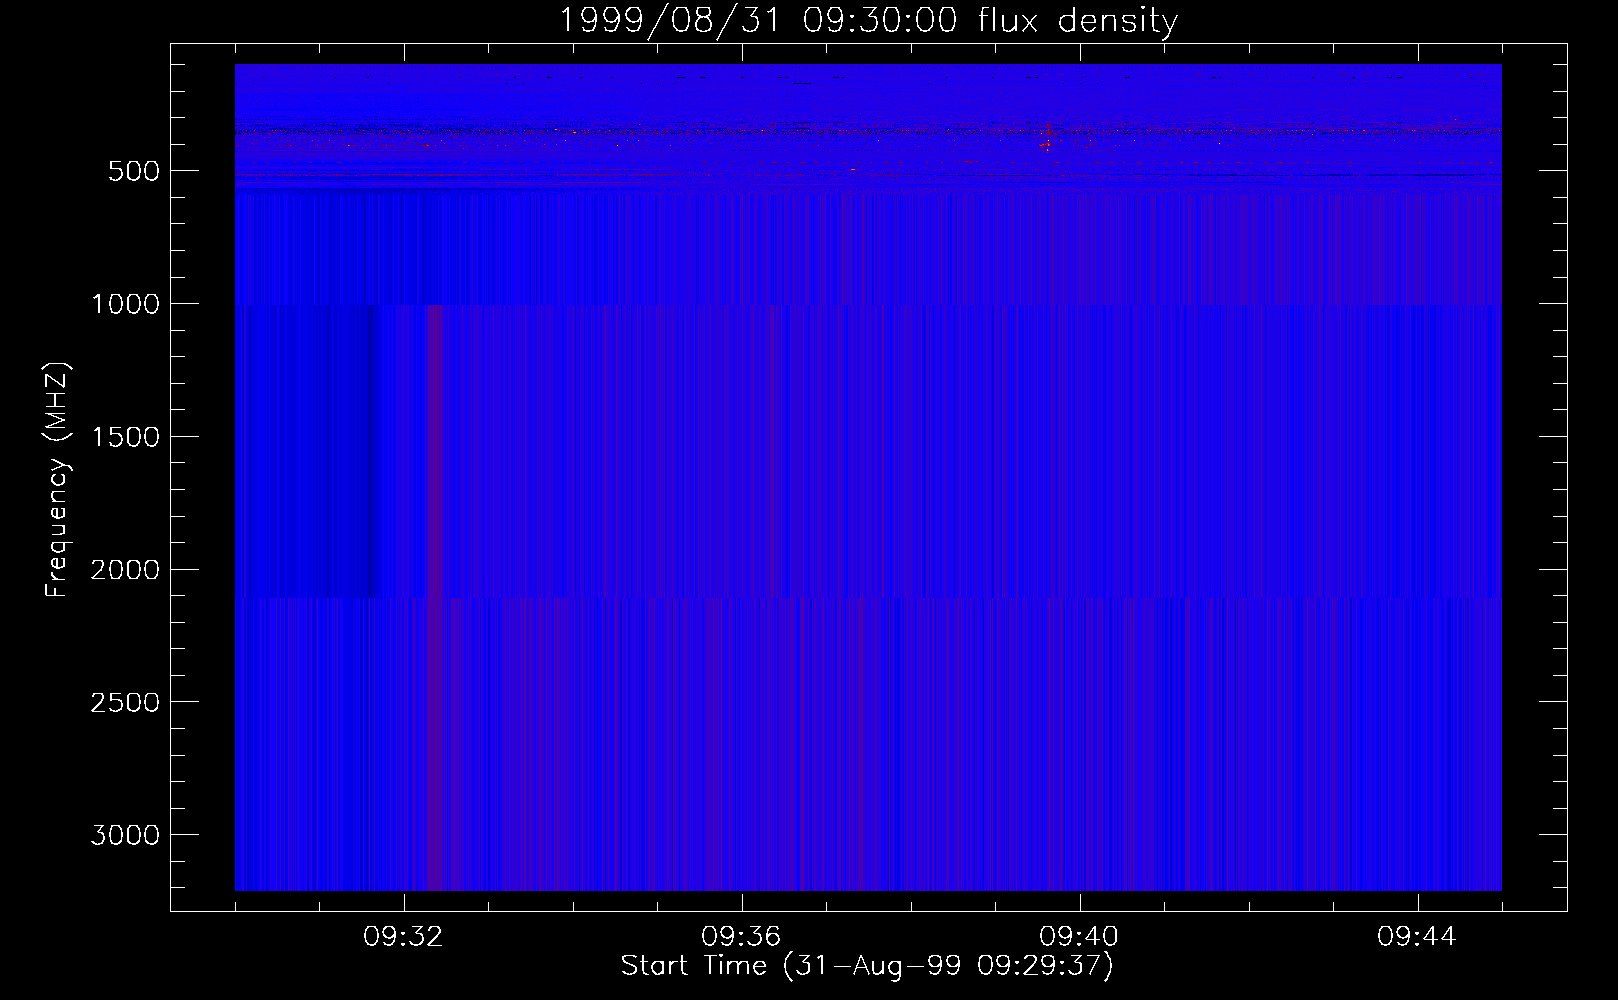Viewport: 1618px width, 1000px height.
Task: Click the 2000 frequency tick label
Action: pyautogui.click(x=125, y=570)
